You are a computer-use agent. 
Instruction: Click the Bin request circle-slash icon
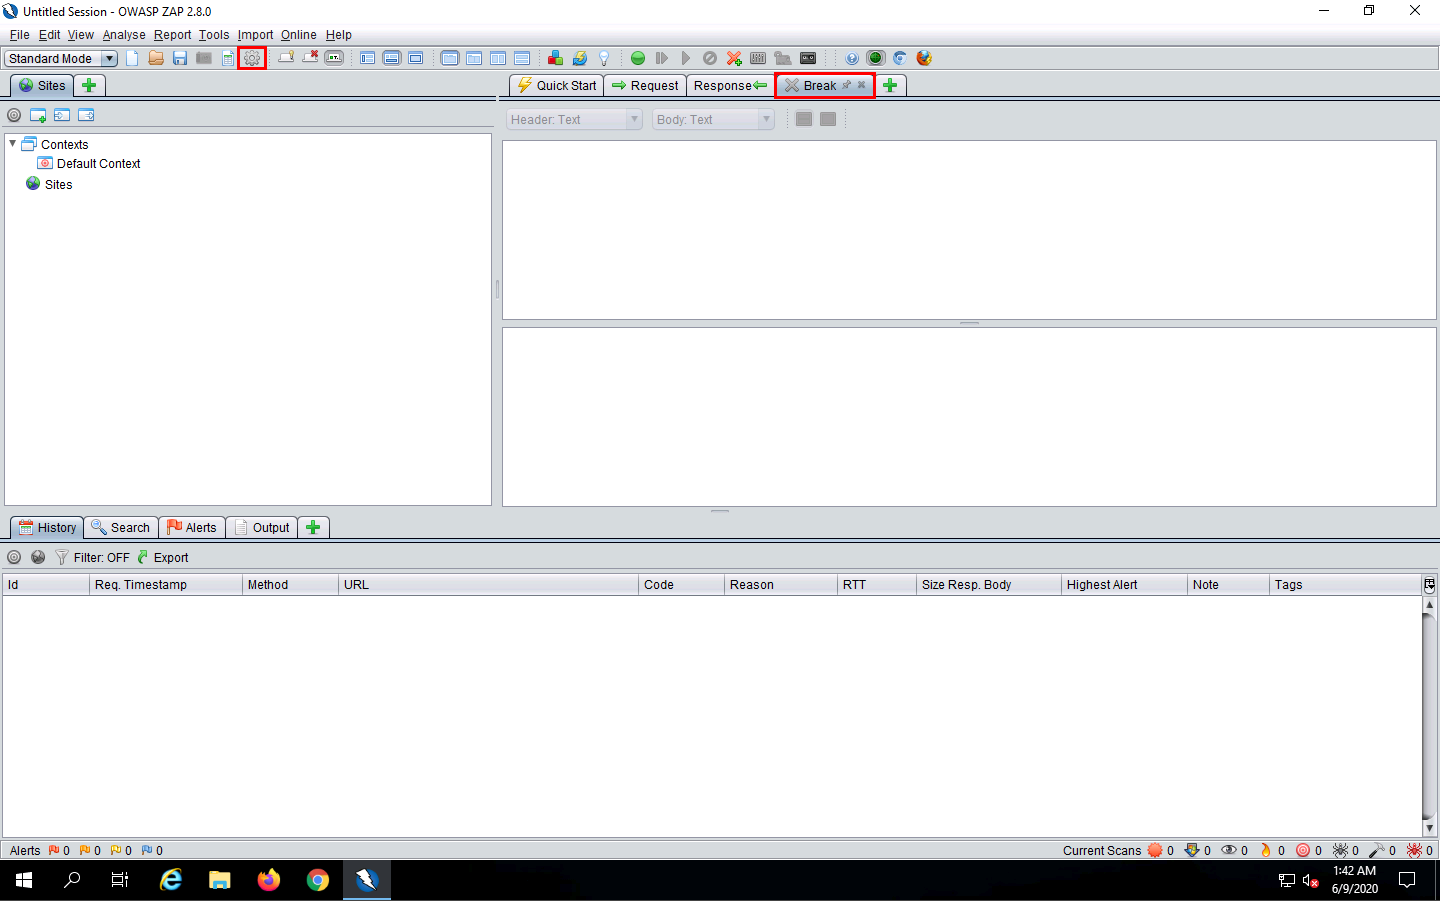point(710,58)
